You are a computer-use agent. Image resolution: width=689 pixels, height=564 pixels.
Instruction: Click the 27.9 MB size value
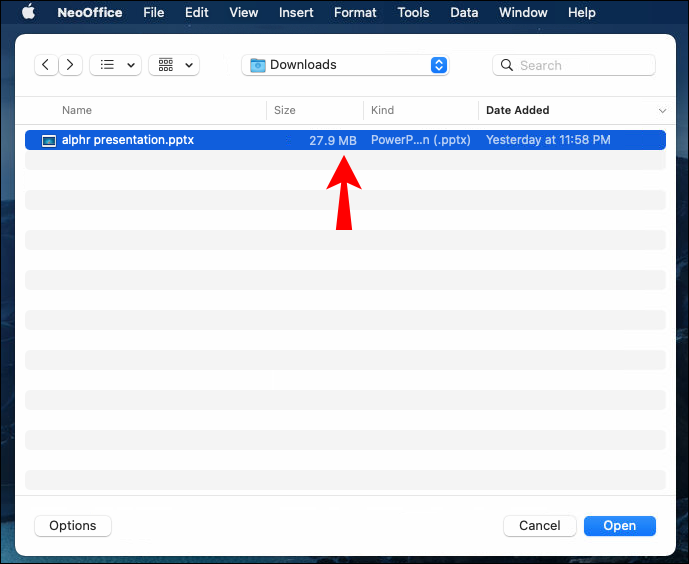point(333,140)
